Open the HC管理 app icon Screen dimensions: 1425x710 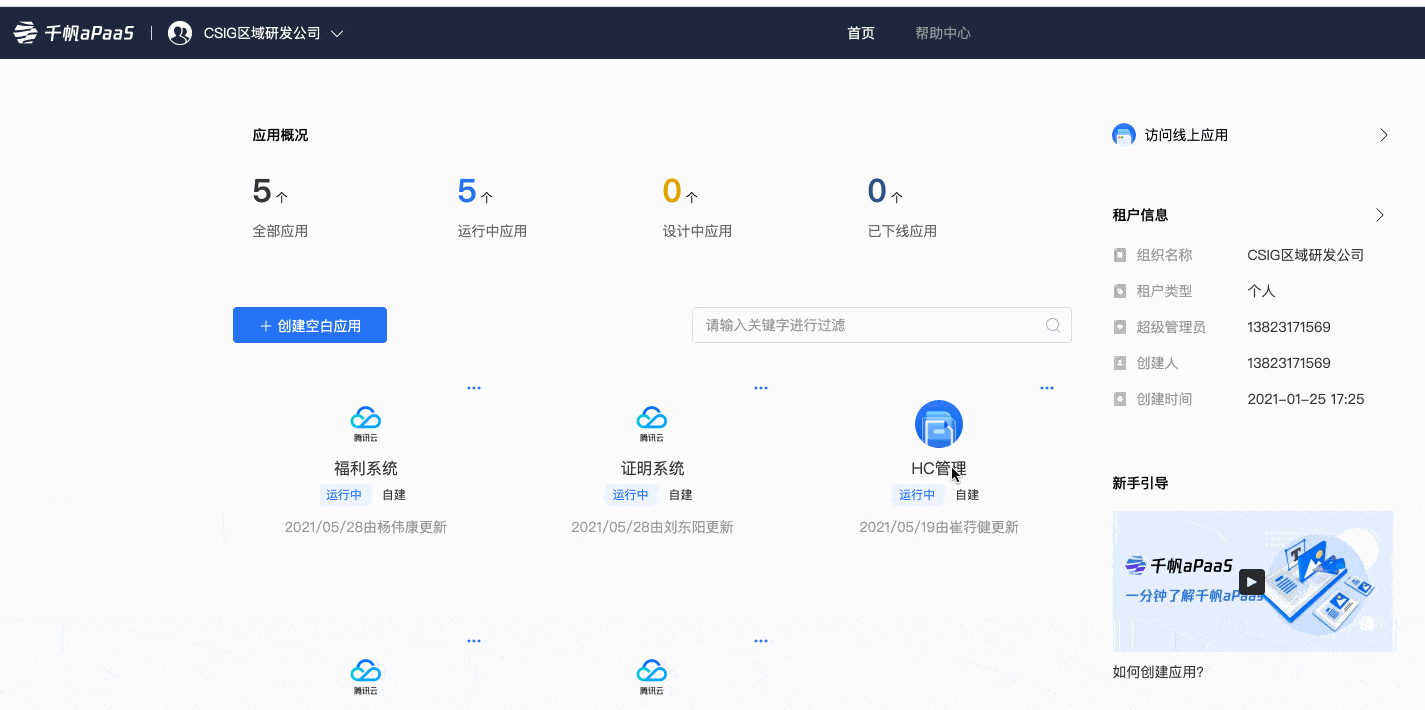[x=938, y=424]
